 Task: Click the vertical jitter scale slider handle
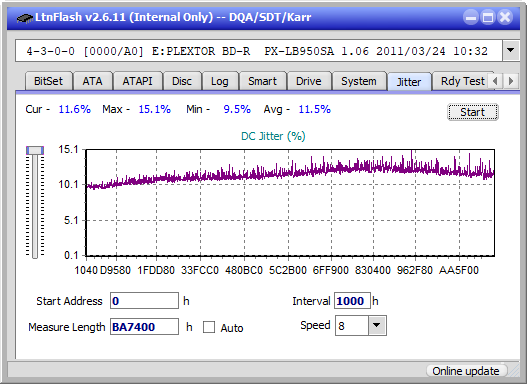coord(35,150)
